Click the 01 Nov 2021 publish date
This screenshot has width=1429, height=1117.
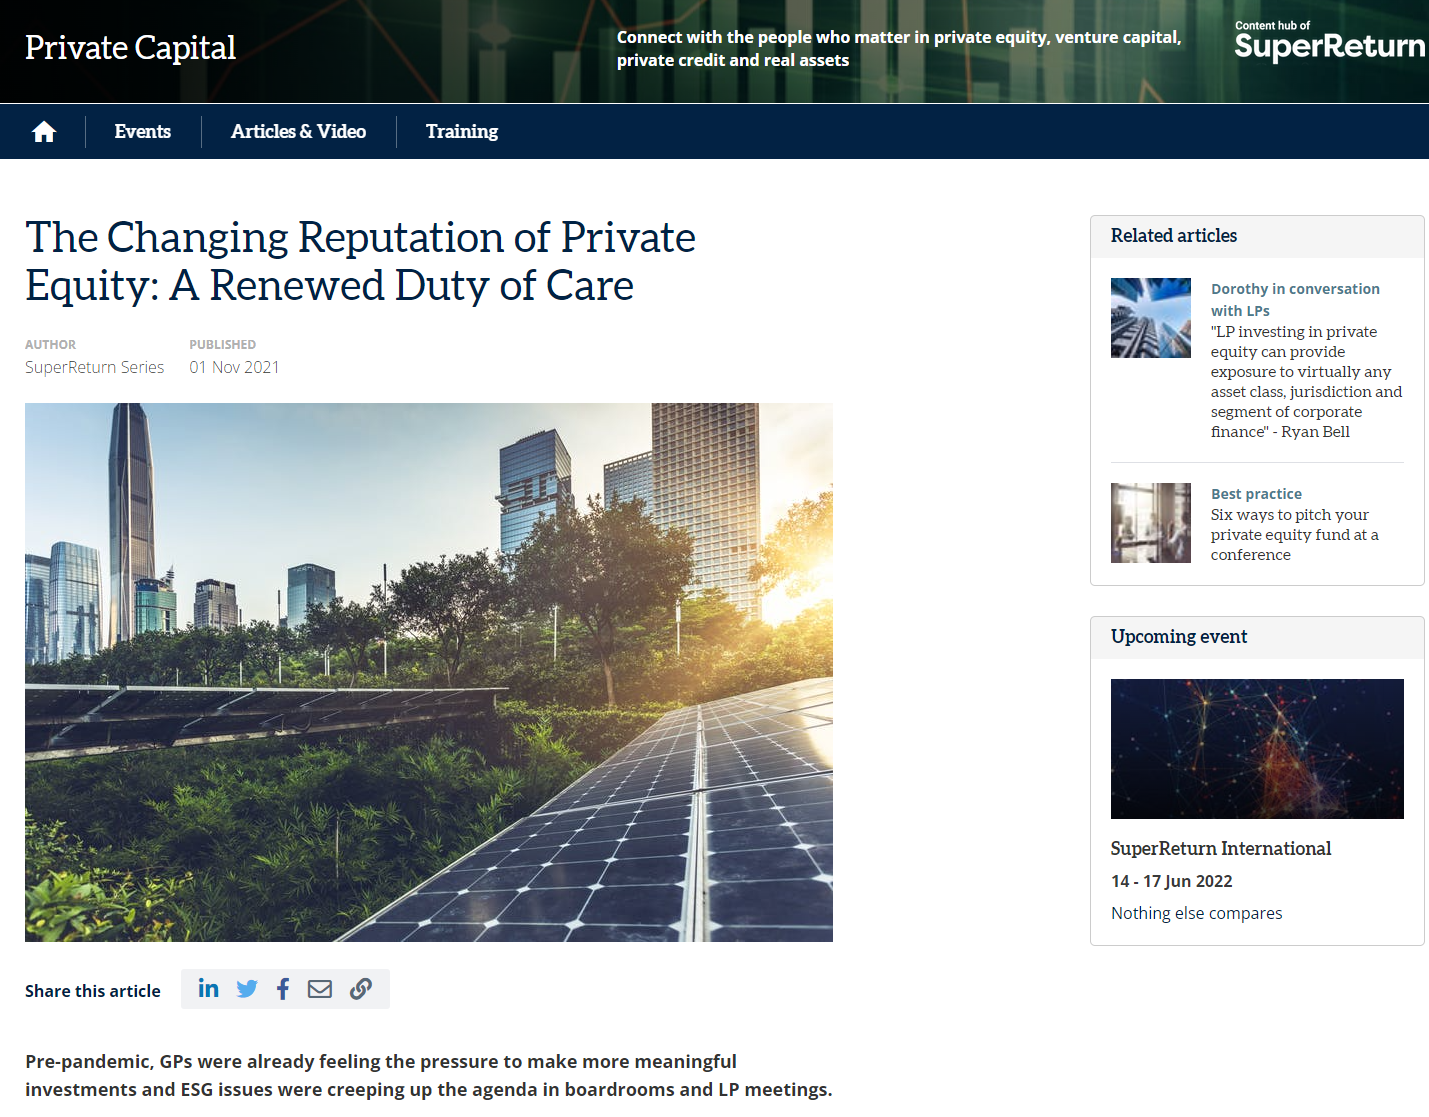234,367
